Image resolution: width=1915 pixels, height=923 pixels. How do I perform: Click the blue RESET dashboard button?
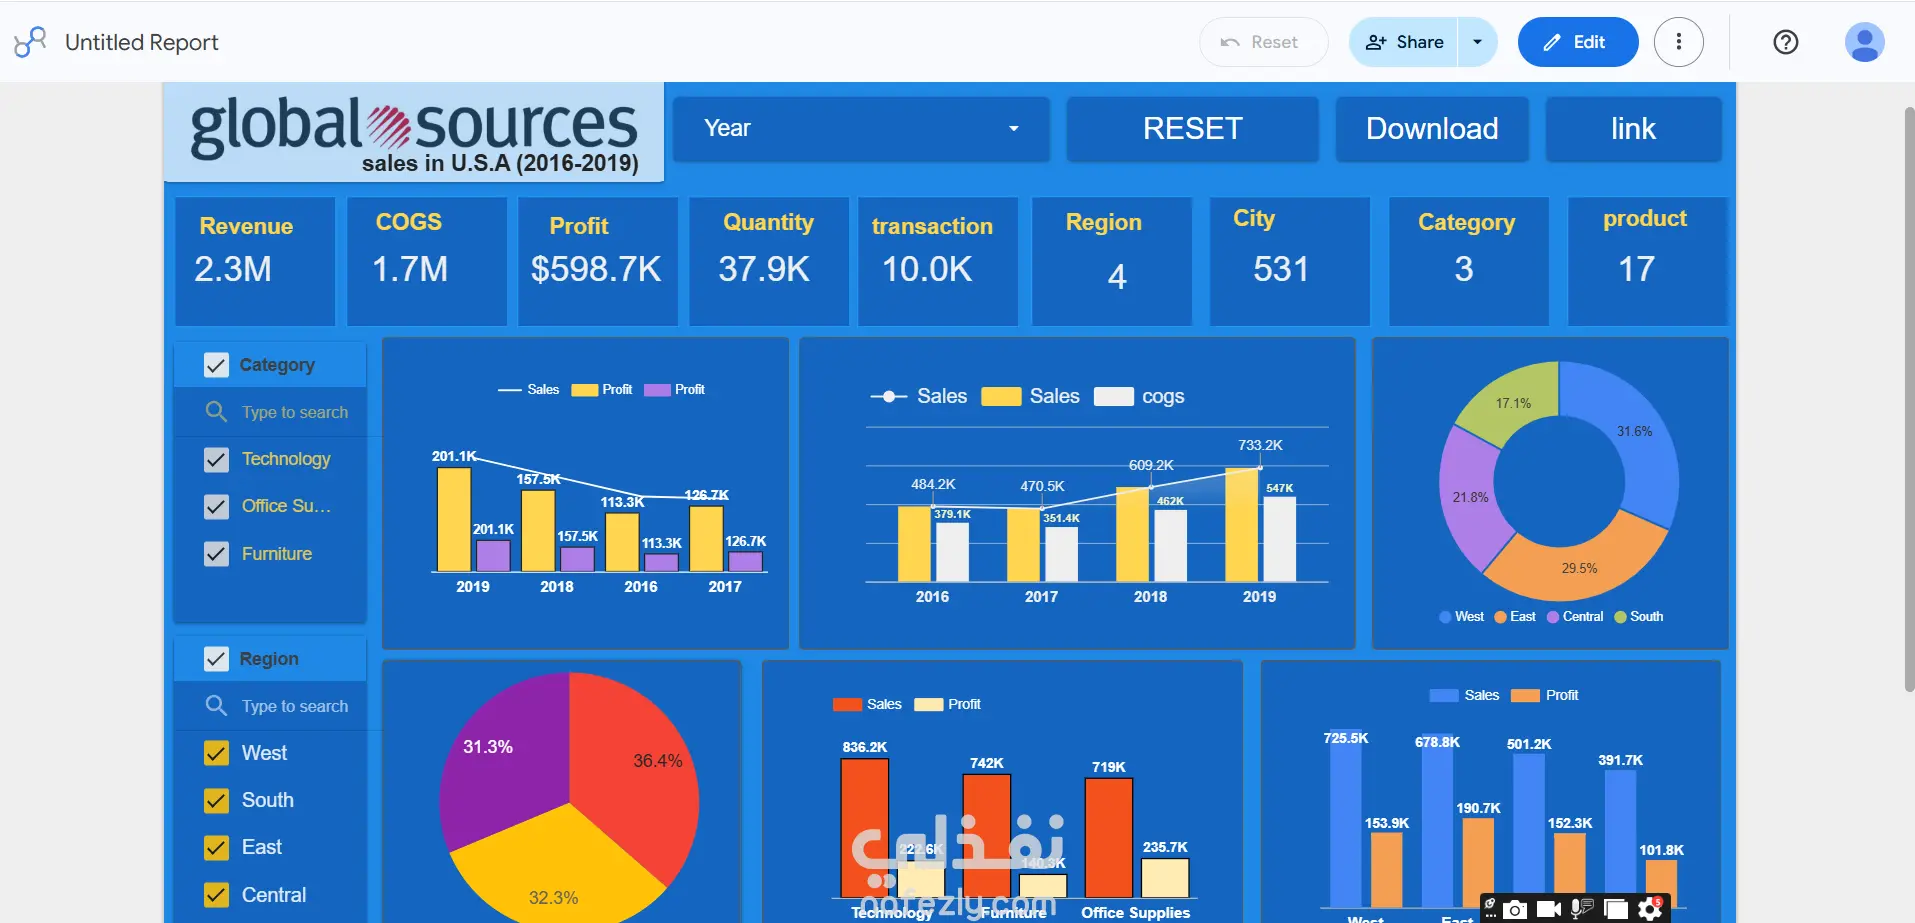[x=1192, y=129]
